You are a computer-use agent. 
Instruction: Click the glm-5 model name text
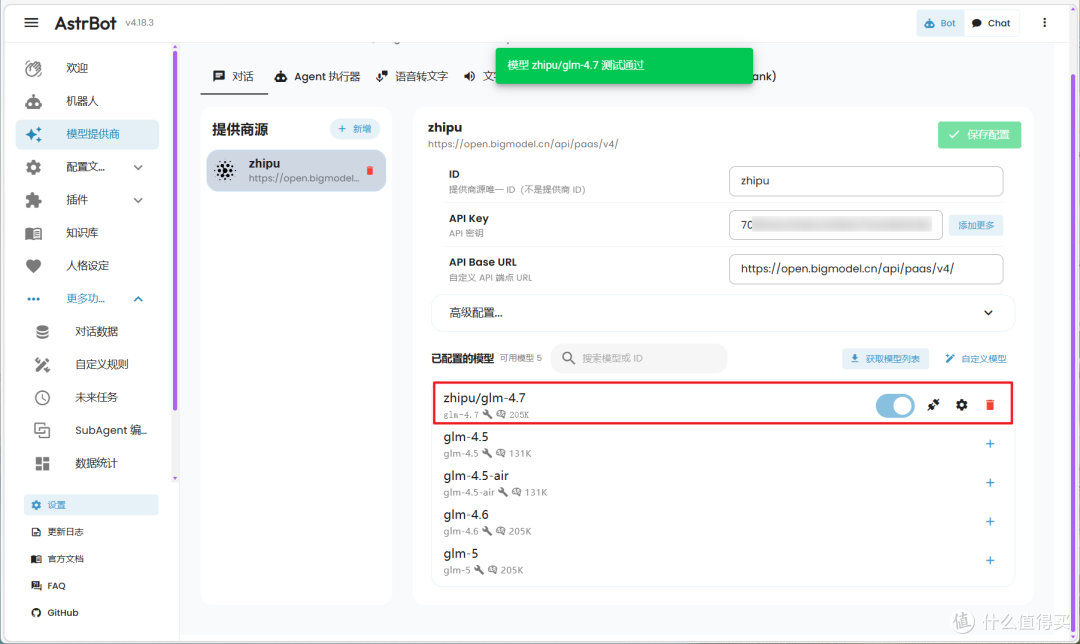click(460, 554)
